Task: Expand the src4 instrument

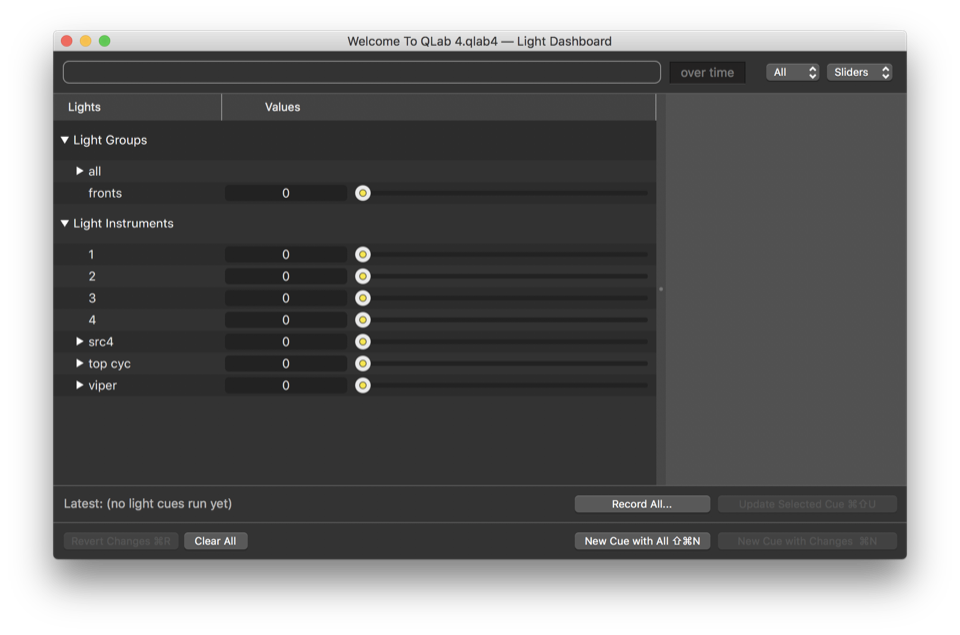Action: pos(80,342)
